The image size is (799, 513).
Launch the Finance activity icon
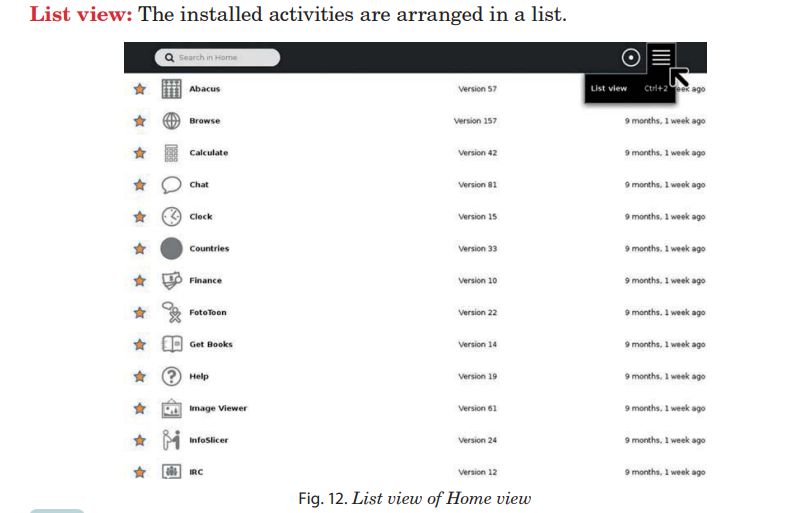click(171, 280)
